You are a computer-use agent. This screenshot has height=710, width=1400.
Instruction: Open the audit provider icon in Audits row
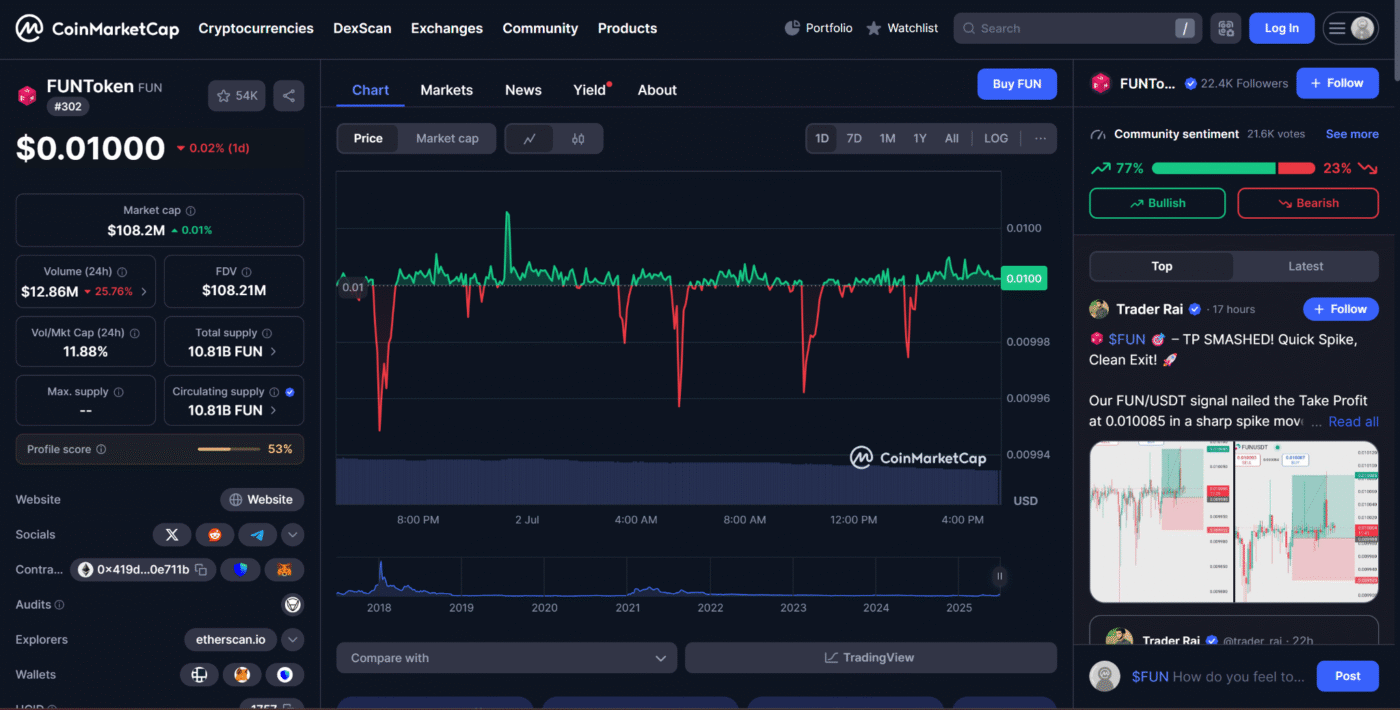[293, 604]
